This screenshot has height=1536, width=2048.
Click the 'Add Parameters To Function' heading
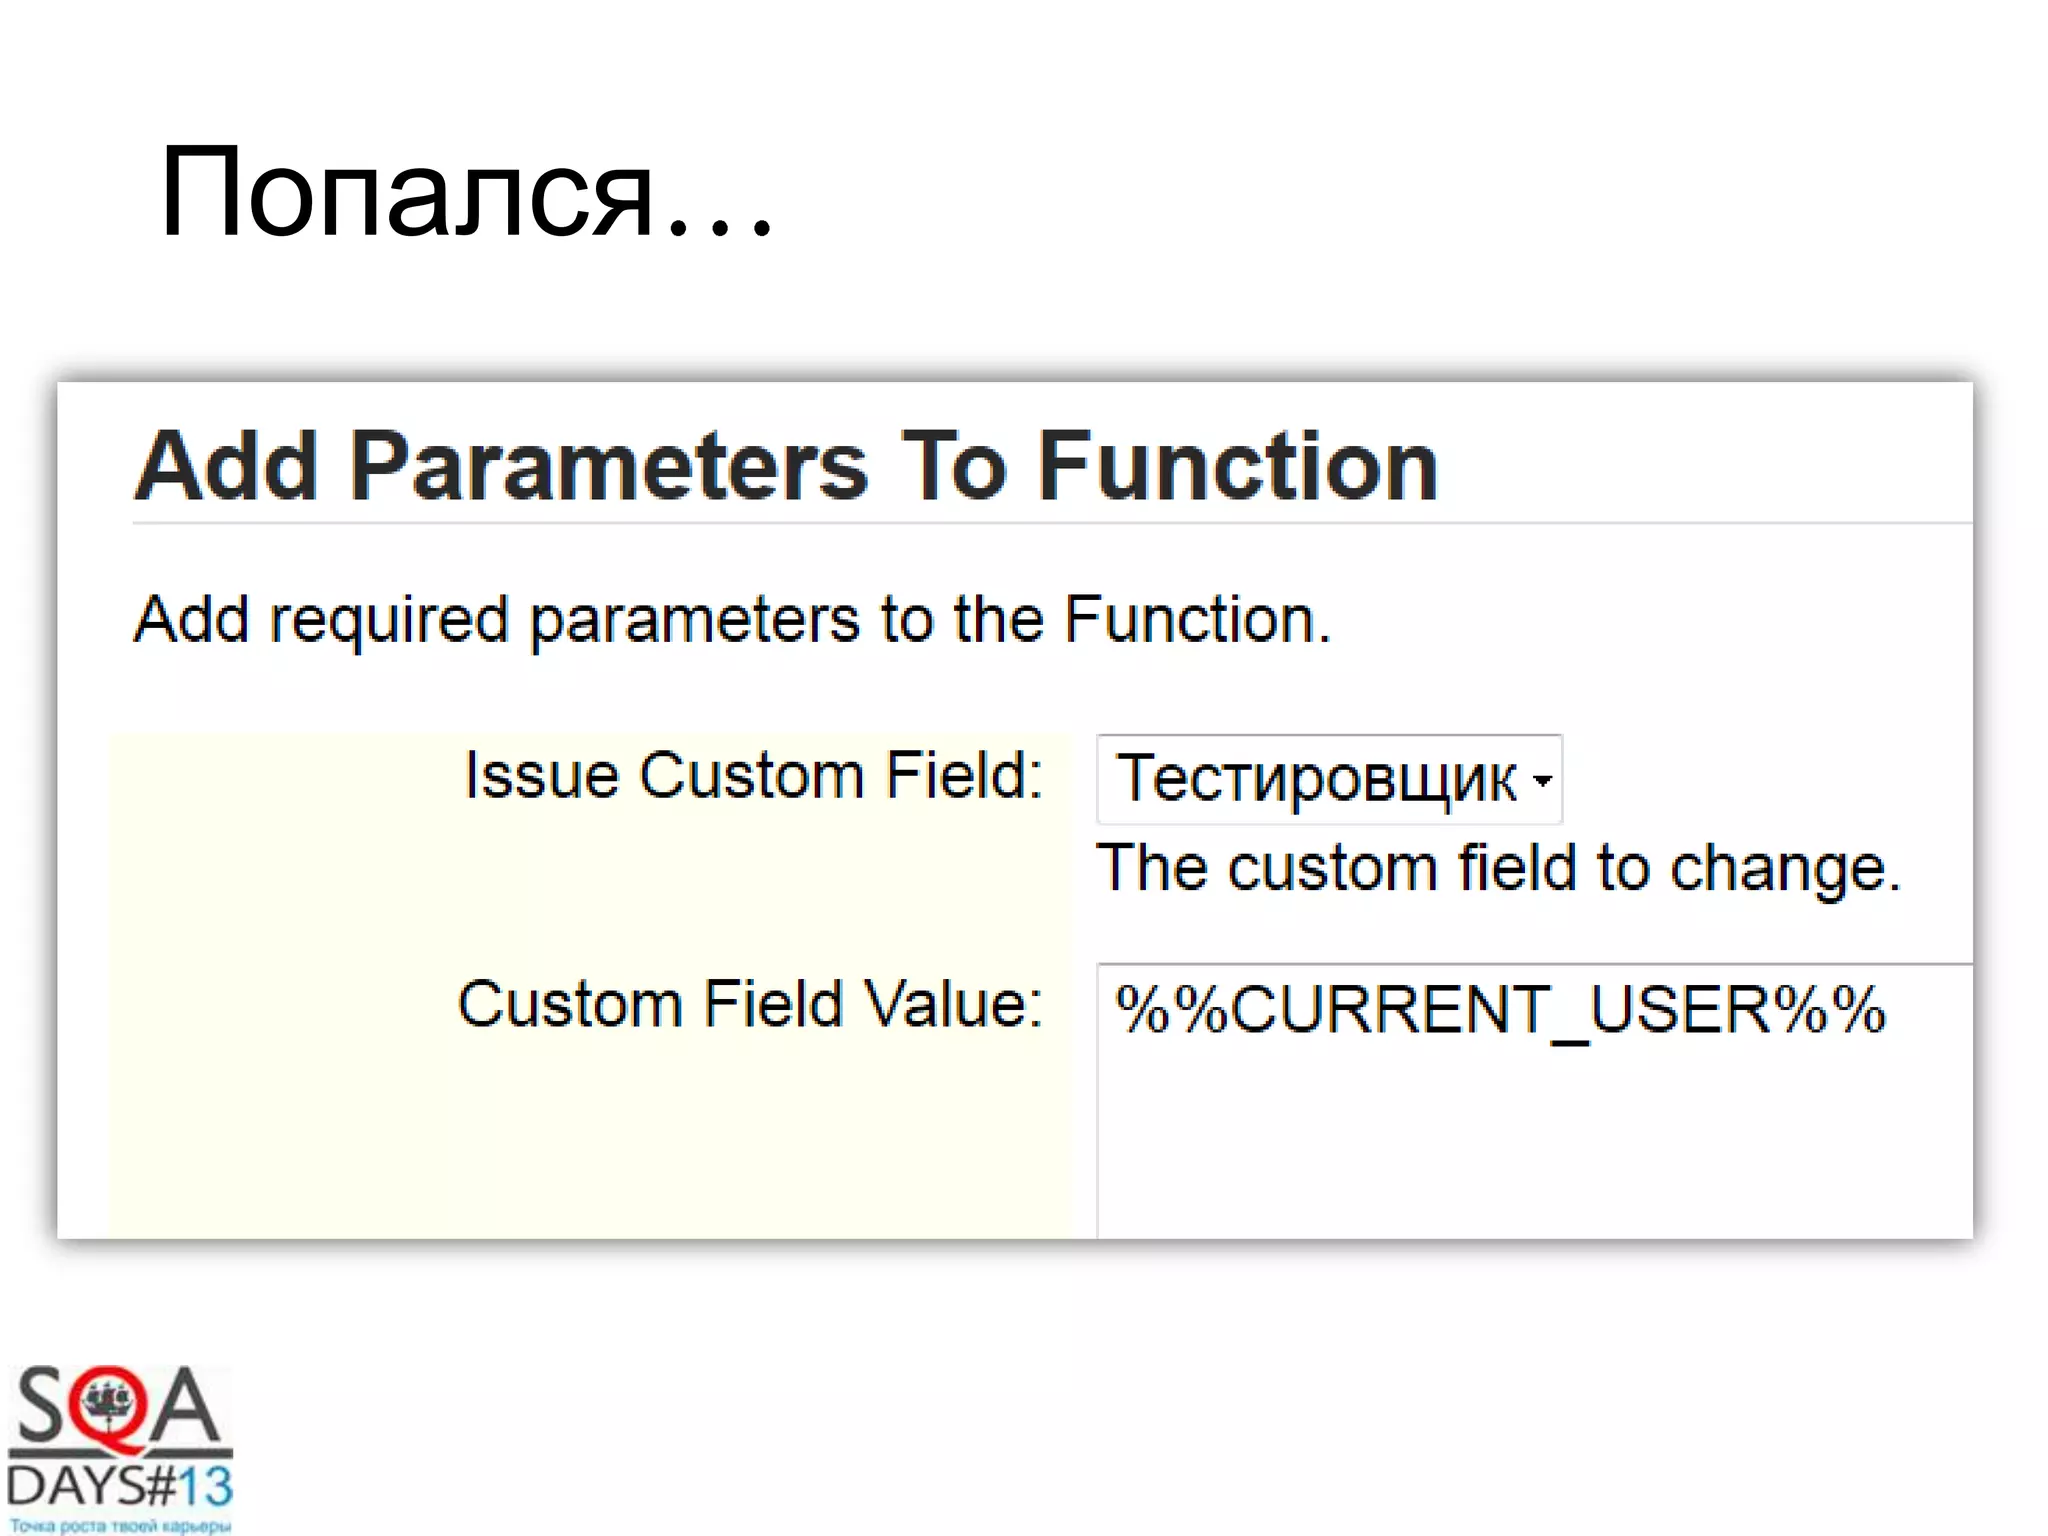[786, 466]
